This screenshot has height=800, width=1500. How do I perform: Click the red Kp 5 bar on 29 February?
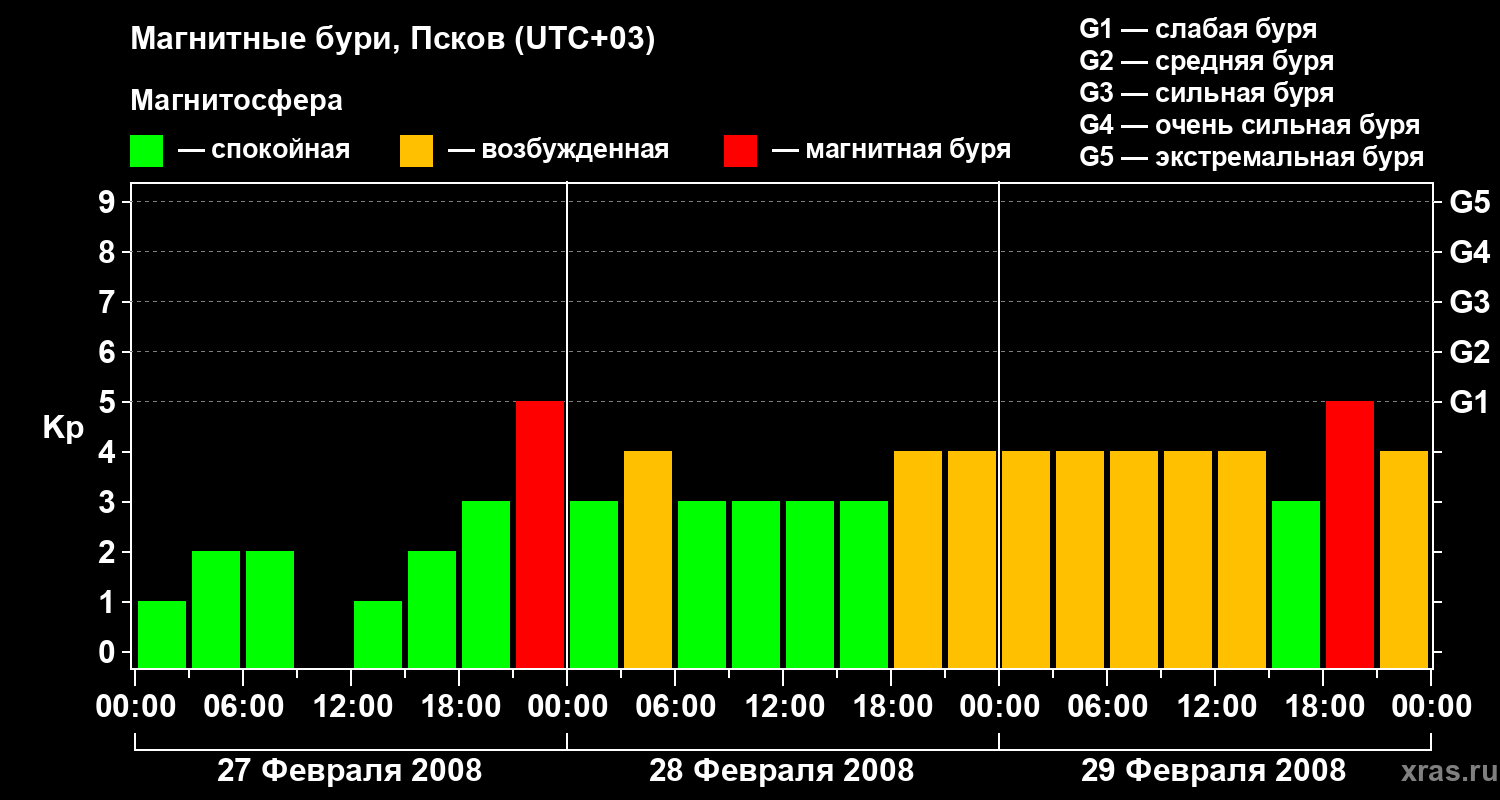[1350, 534]
